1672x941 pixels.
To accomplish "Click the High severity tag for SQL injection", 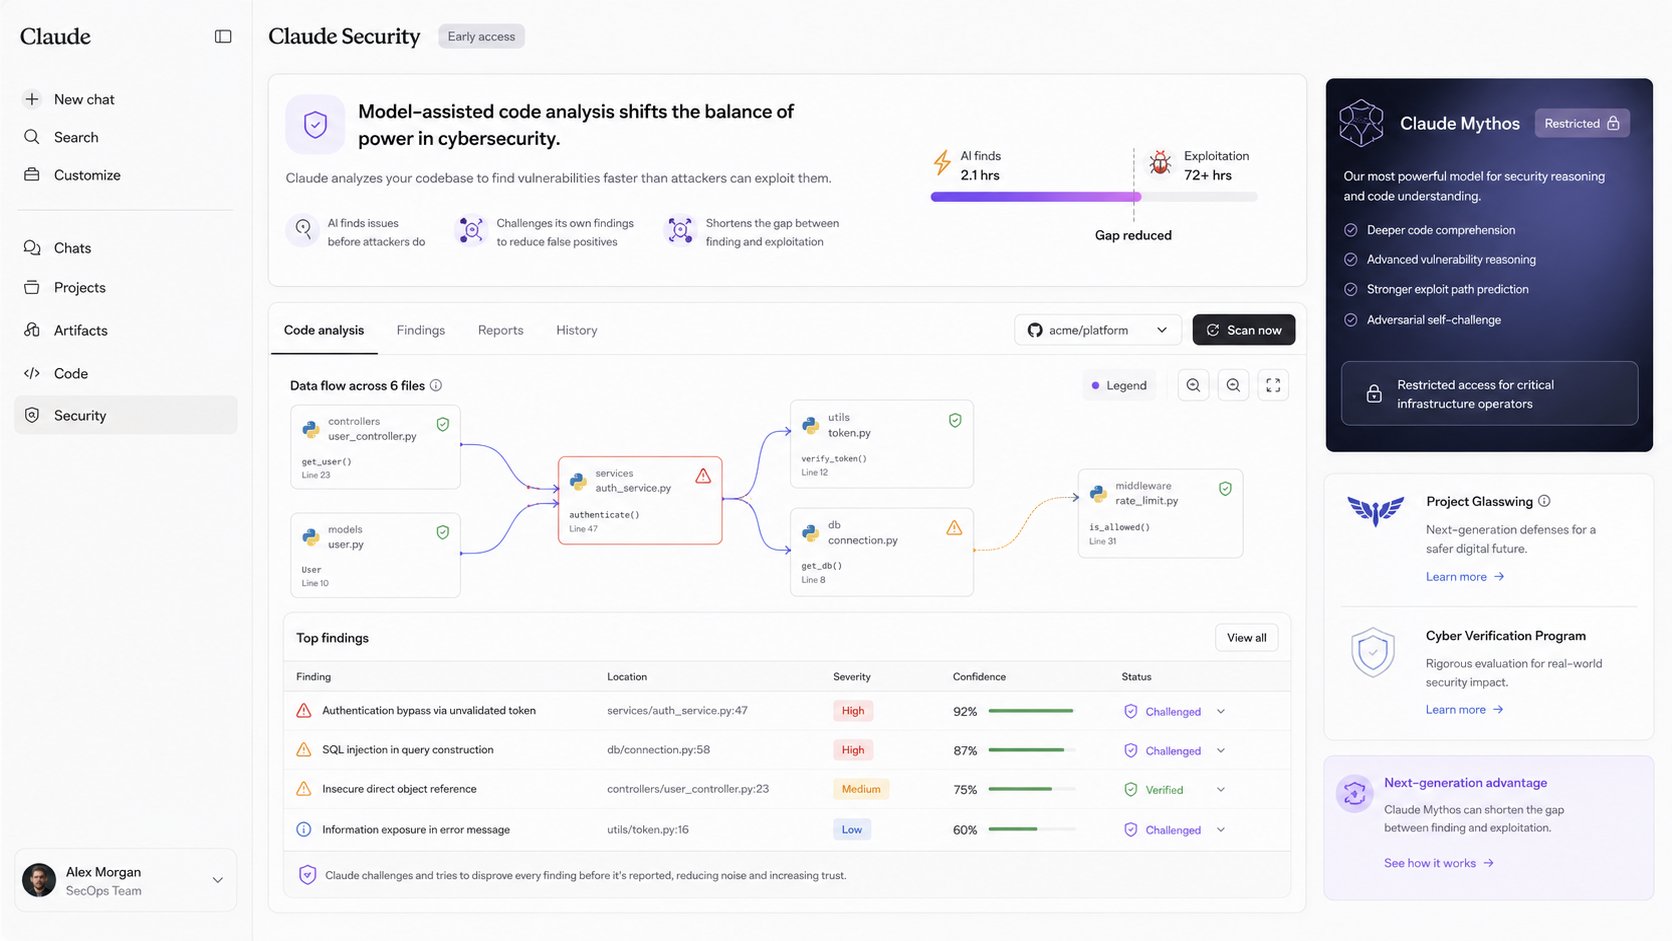I will point(853,750).
